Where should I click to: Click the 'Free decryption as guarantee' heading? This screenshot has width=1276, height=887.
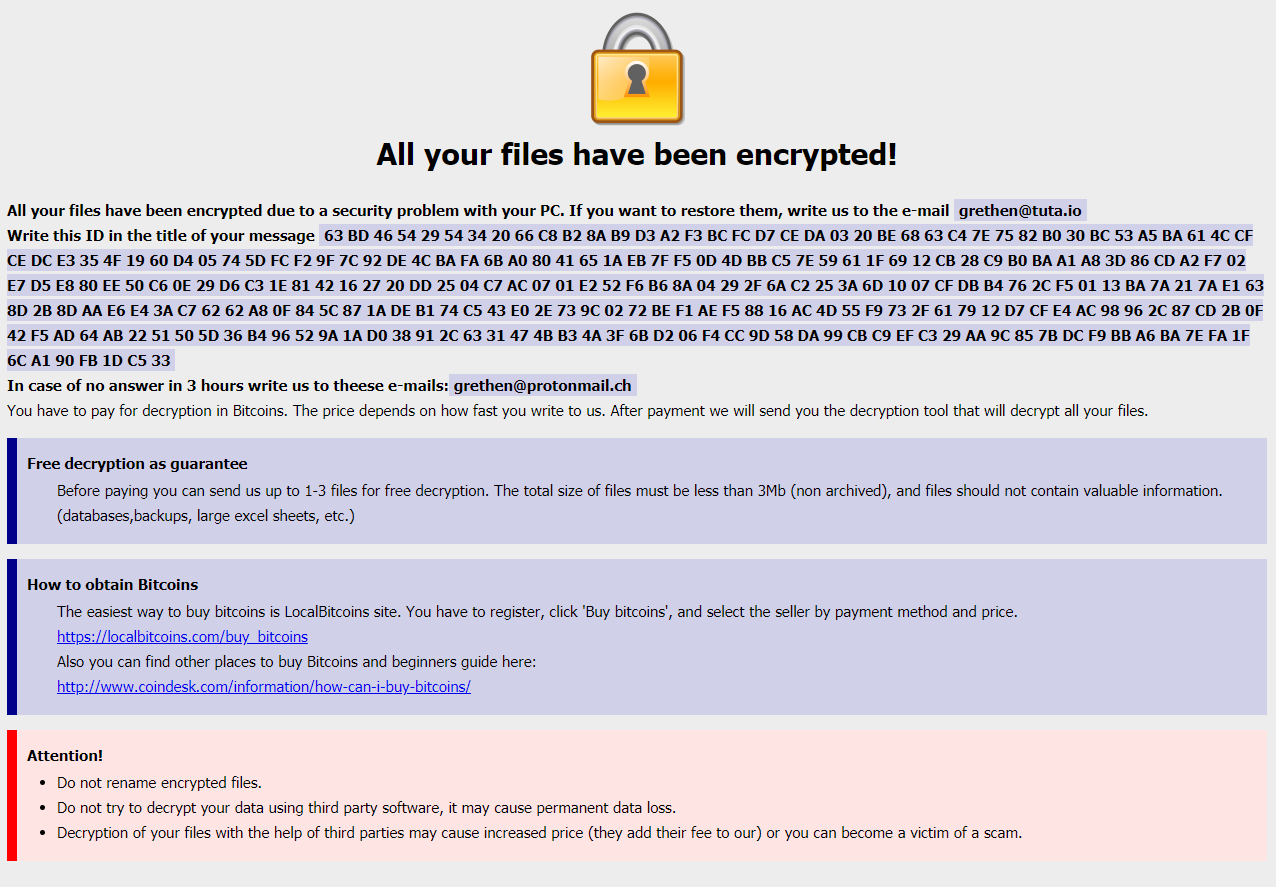coord(137,464)
